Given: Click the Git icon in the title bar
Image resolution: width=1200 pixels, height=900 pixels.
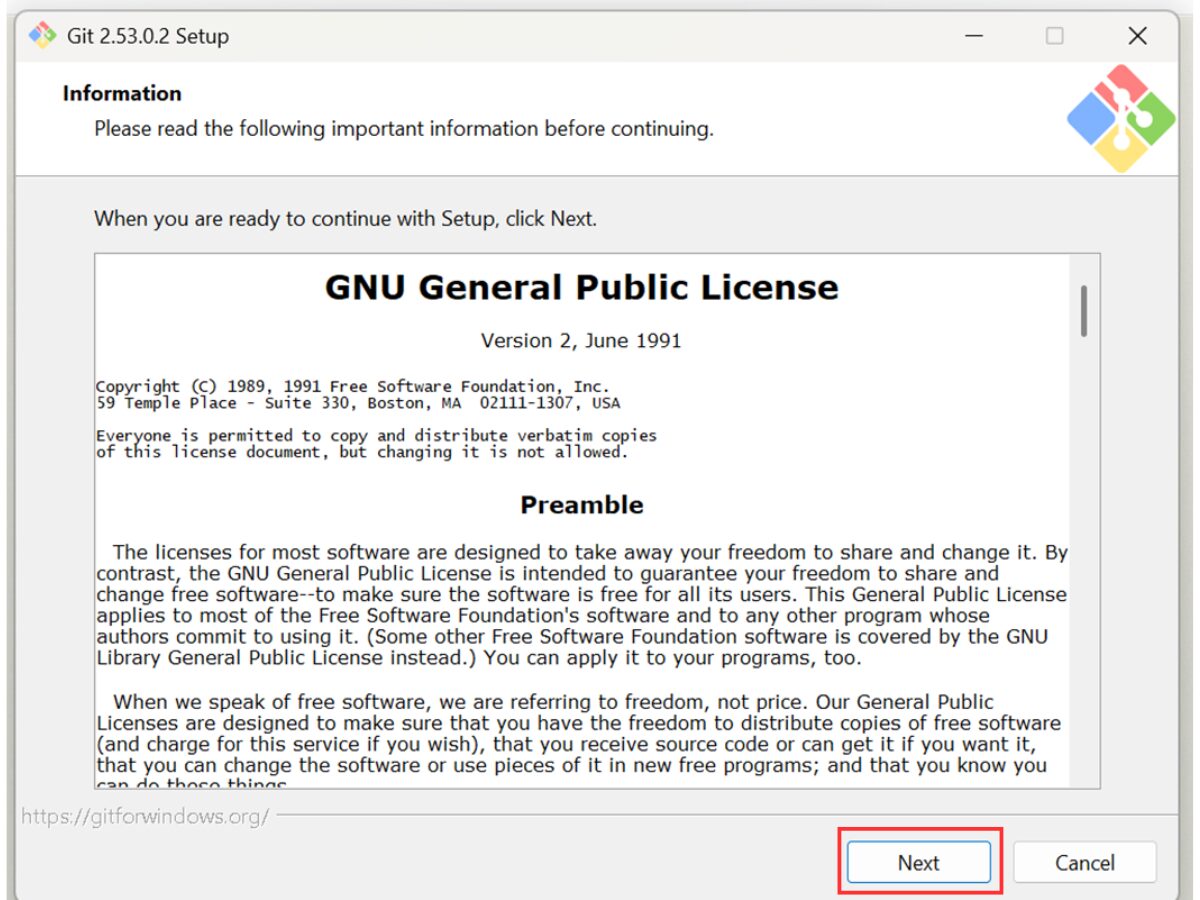Looking at the screenshot, I should click(42, 36).
